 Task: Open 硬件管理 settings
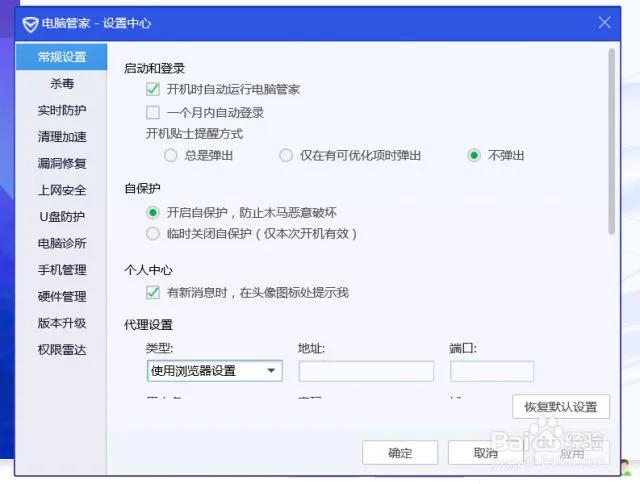coord(62,296)
